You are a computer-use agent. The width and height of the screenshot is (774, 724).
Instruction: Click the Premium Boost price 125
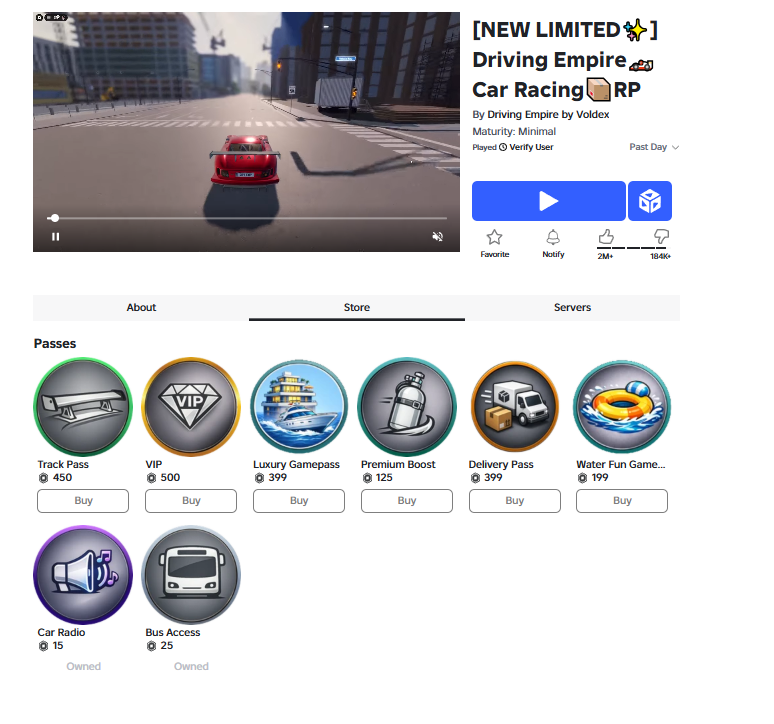384,477
